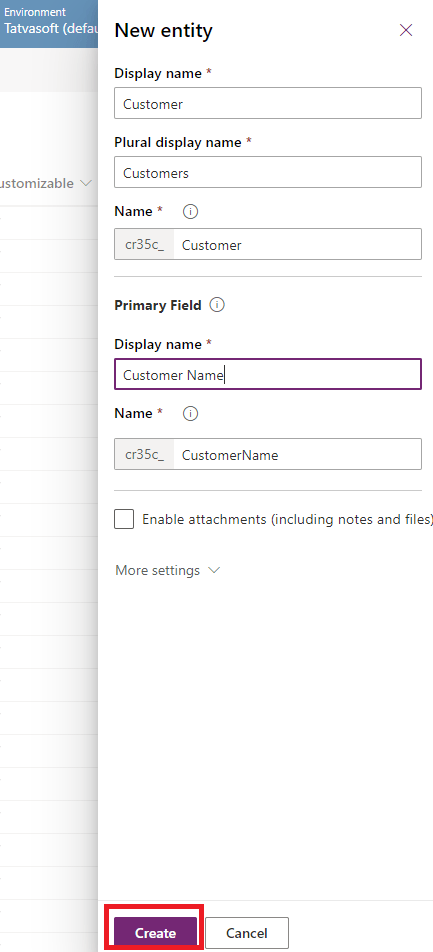Focus the entity Display name field containing Customer

click(268, 103)
